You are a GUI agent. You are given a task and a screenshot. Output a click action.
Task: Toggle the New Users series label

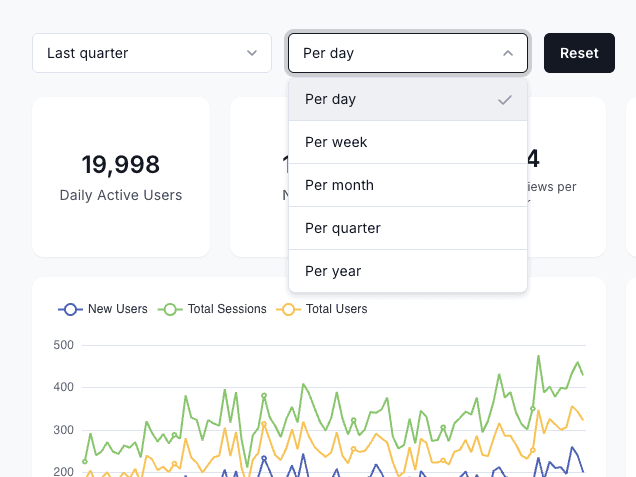pos(117,309)
